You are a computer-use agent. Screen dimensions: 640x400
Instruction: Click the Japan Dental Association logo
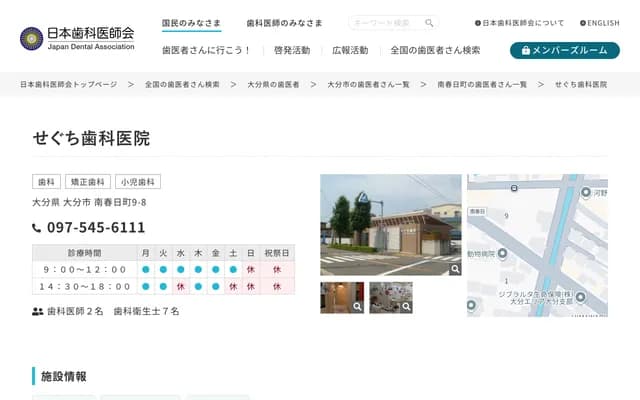(77, 38)
